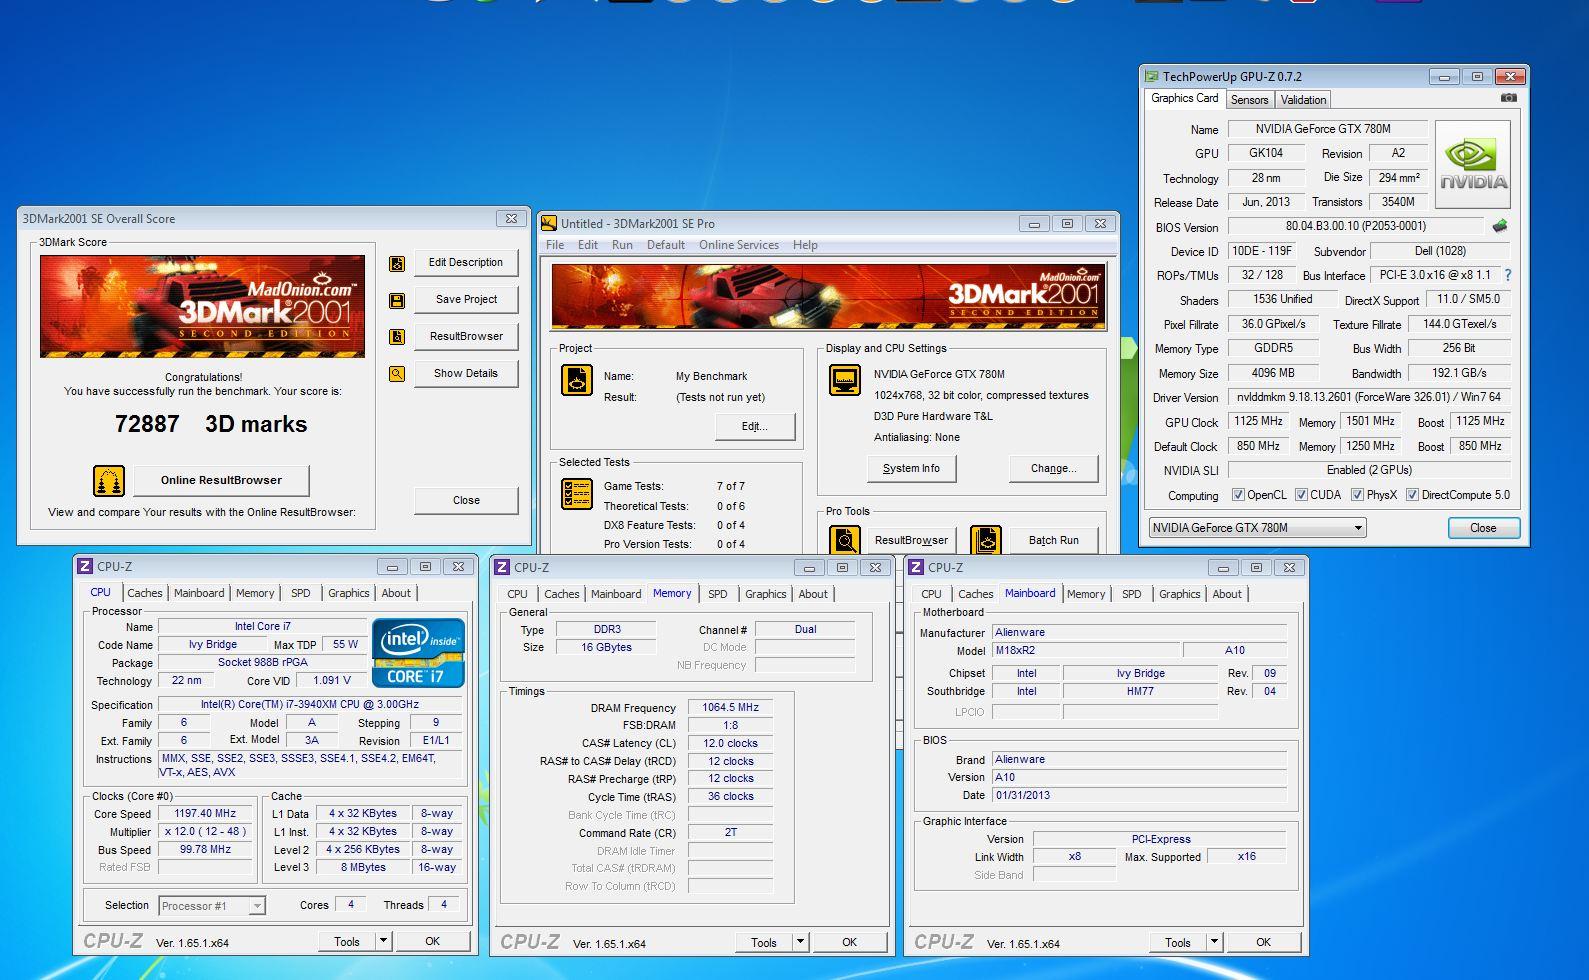1589x980 pixels.
Task: Click the Selected Tests checklist icon
Action: [577, 494]
